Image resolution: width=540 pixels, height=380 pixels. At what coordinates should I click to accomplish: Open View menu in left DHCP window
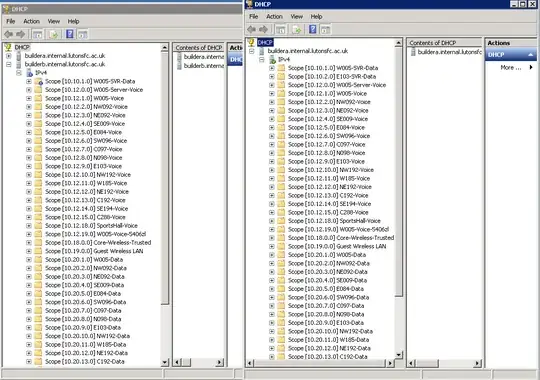[54, 21]
